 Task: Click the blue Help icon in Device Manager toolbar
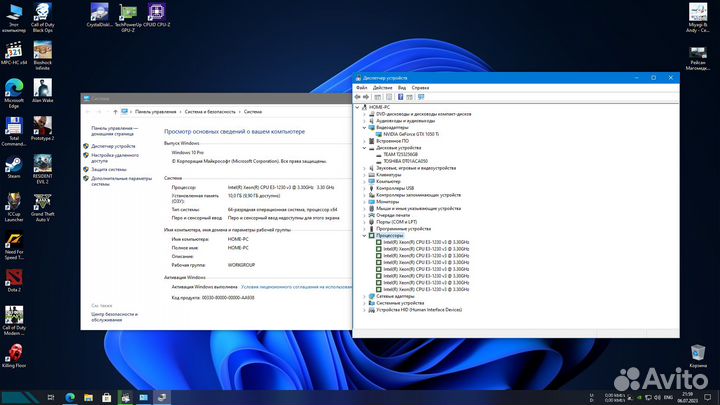(x=400, y=97)
